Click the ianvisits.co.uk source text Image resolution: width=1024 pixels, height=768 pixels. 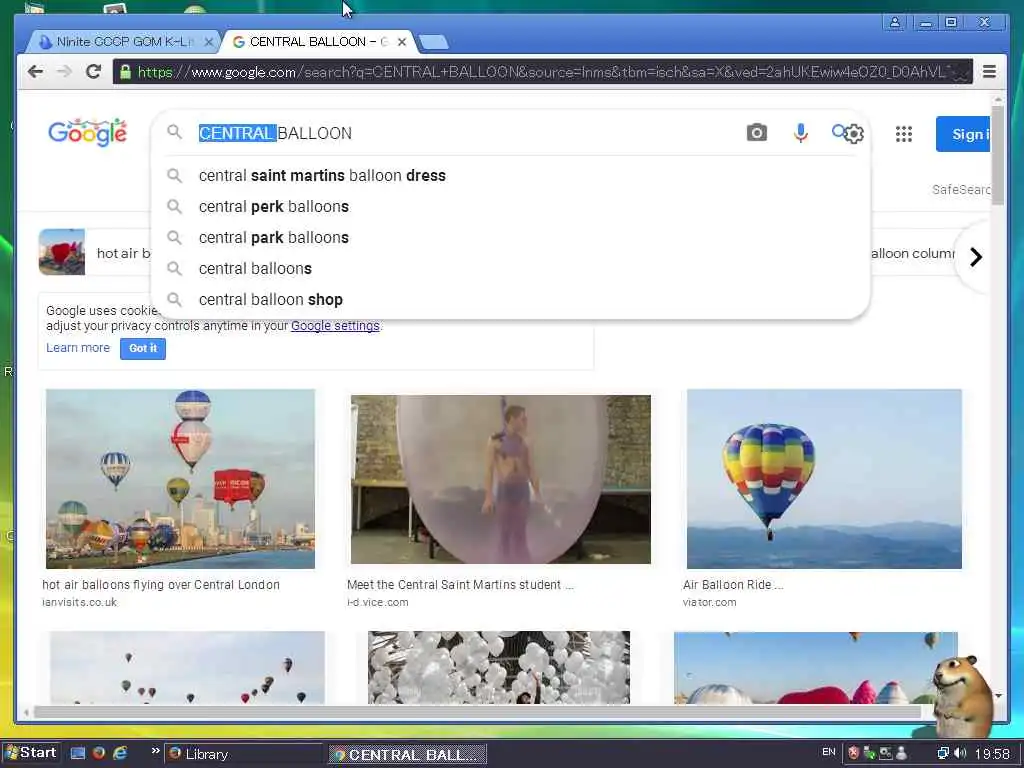pyautogui.click(x=79, y=602)
